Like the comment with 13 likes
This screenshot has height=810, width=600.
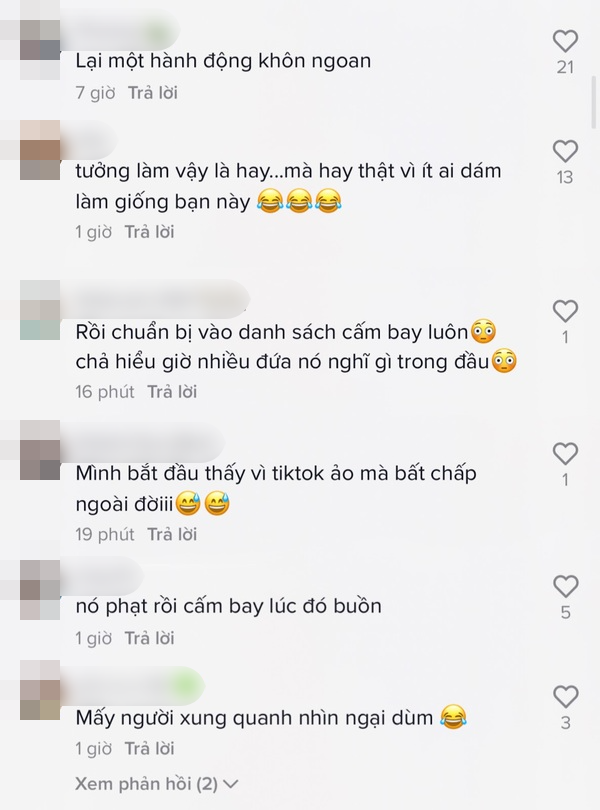[565, 151]
